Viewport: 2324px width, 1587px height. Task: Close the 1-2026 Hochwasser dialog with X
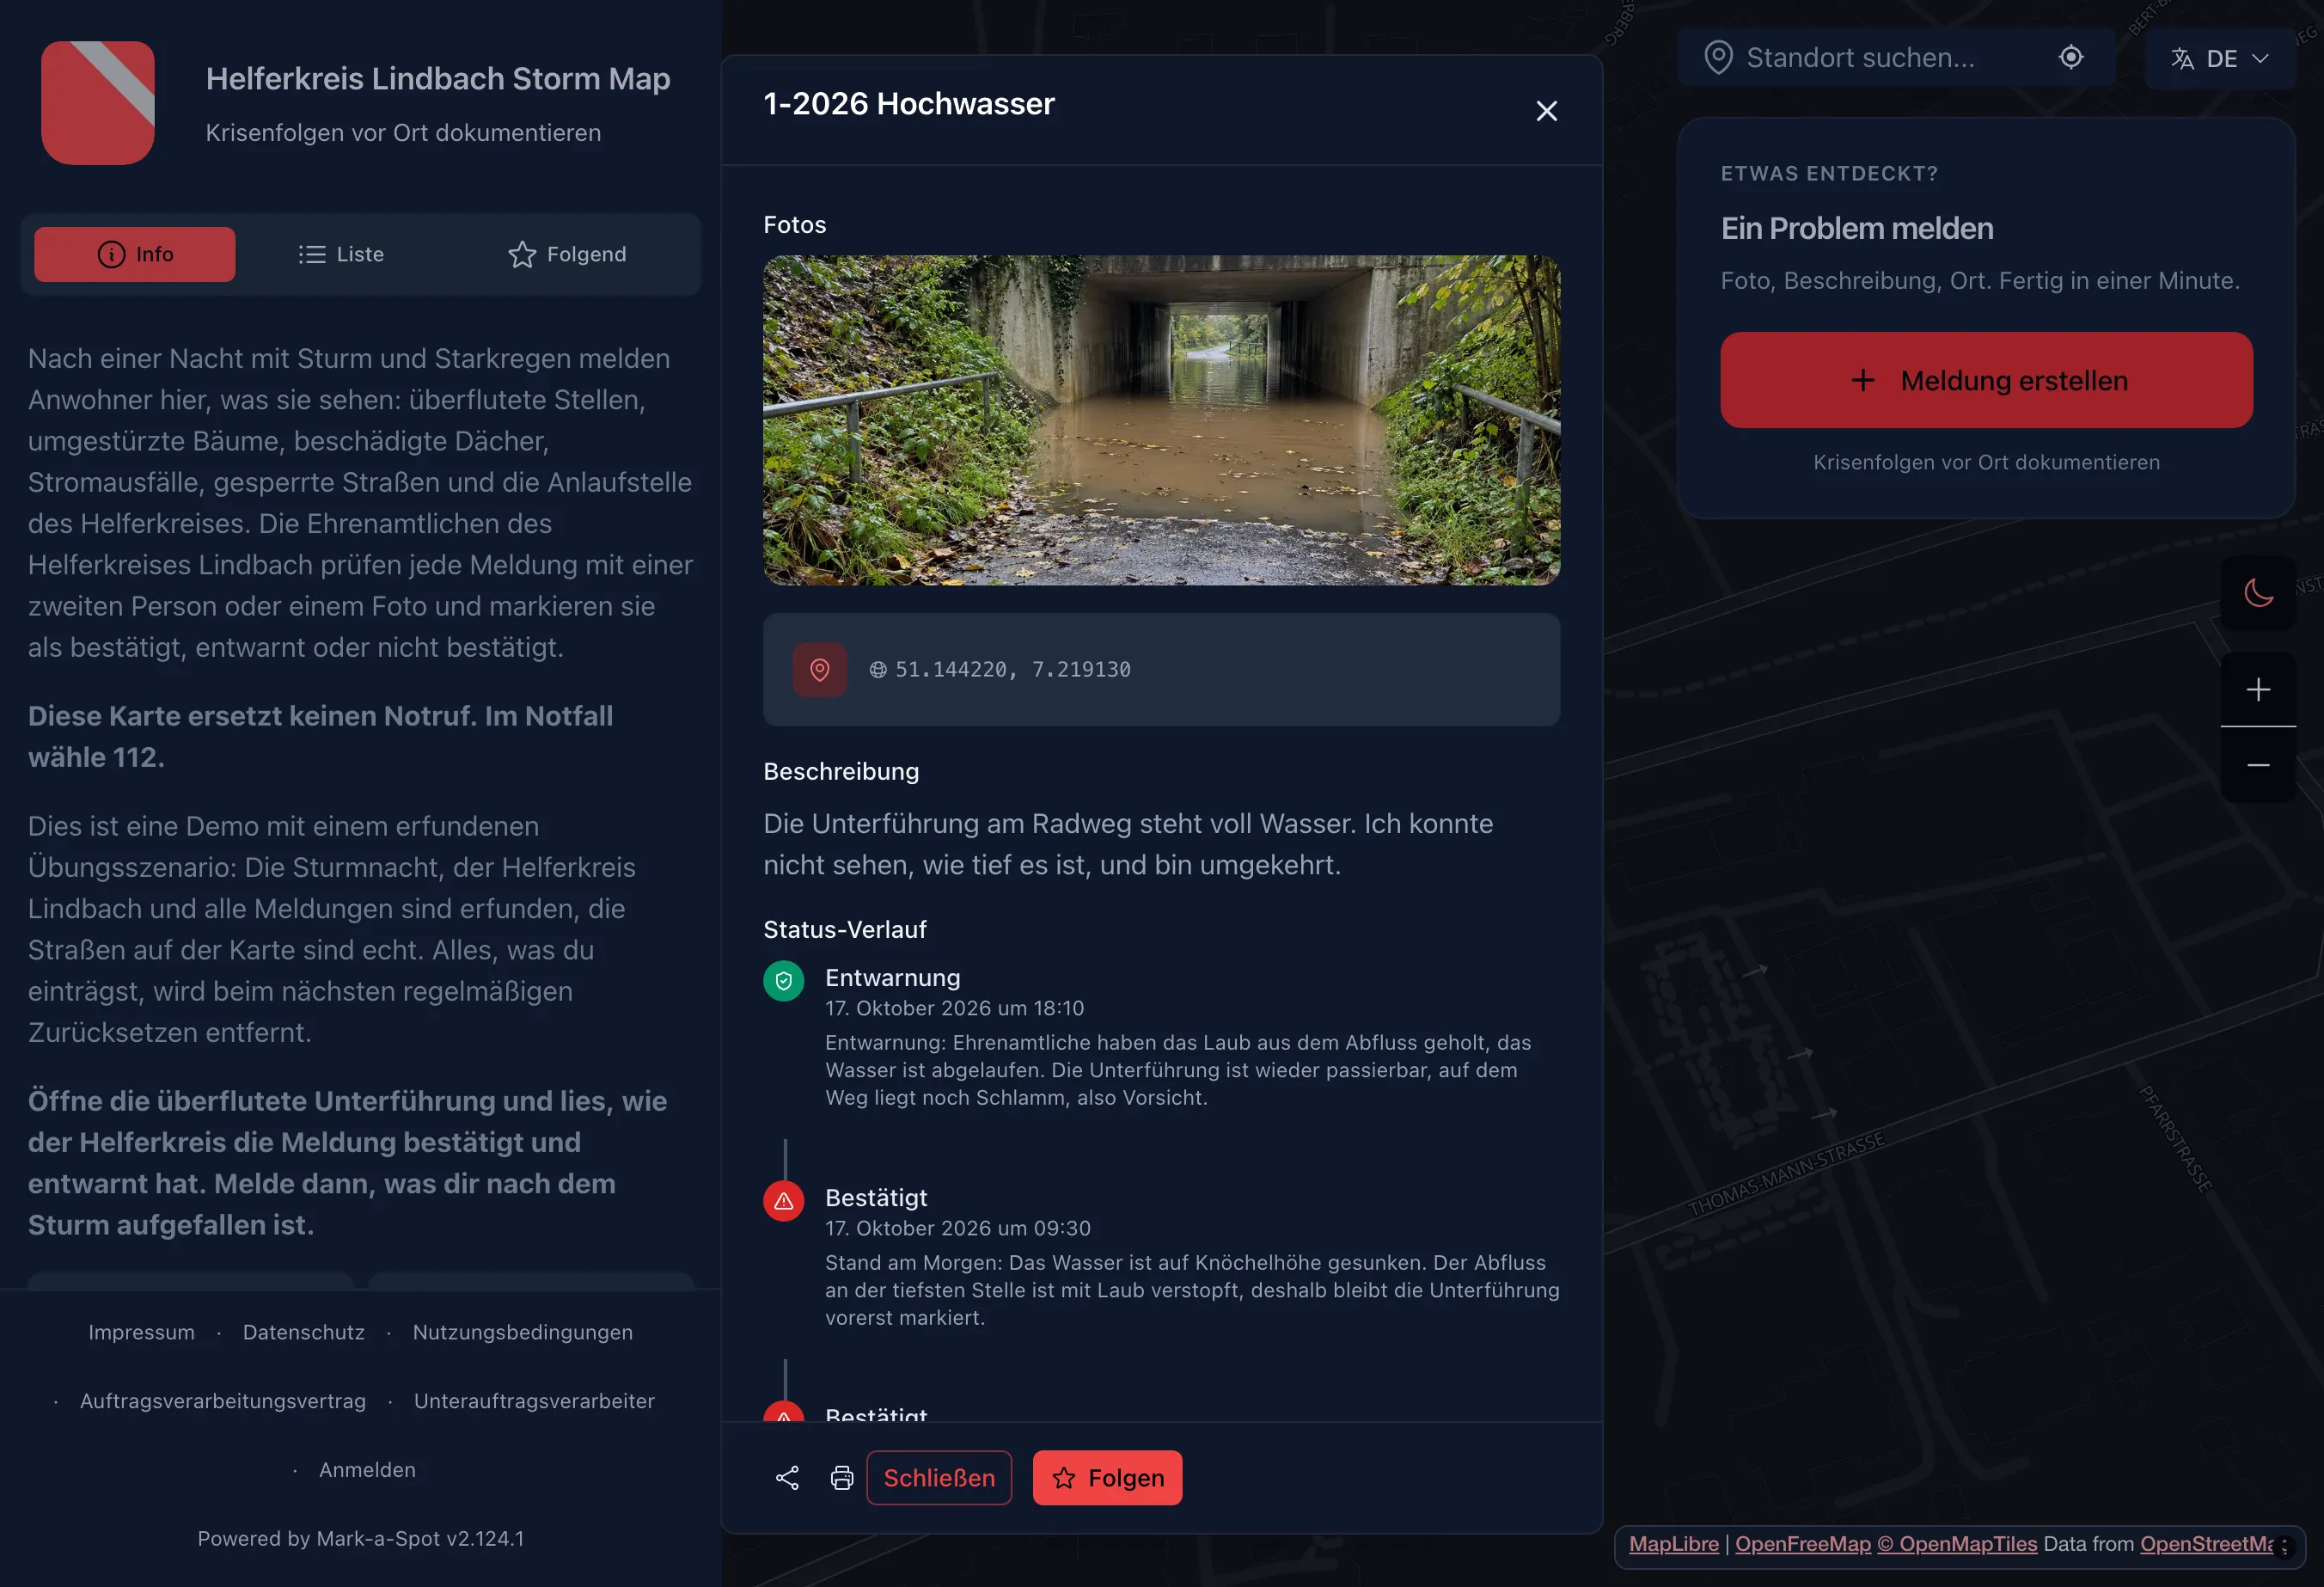click(x=1546, y=111)
